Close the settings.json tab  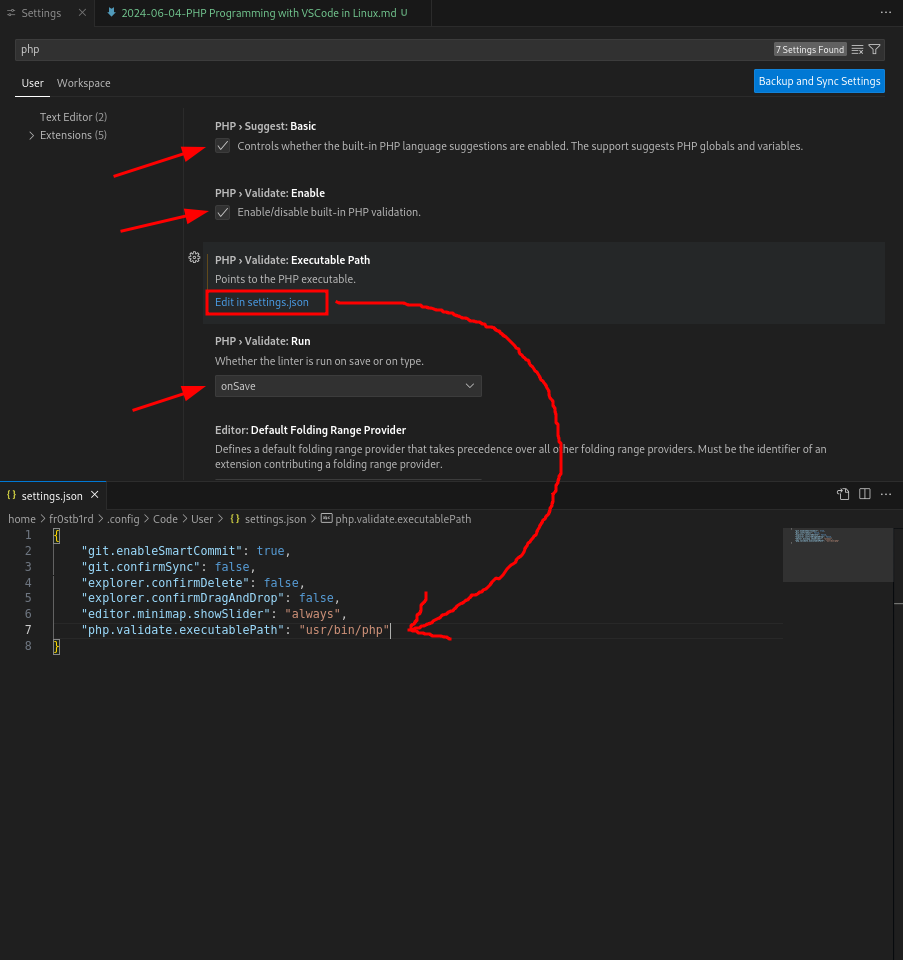[95, 494]
